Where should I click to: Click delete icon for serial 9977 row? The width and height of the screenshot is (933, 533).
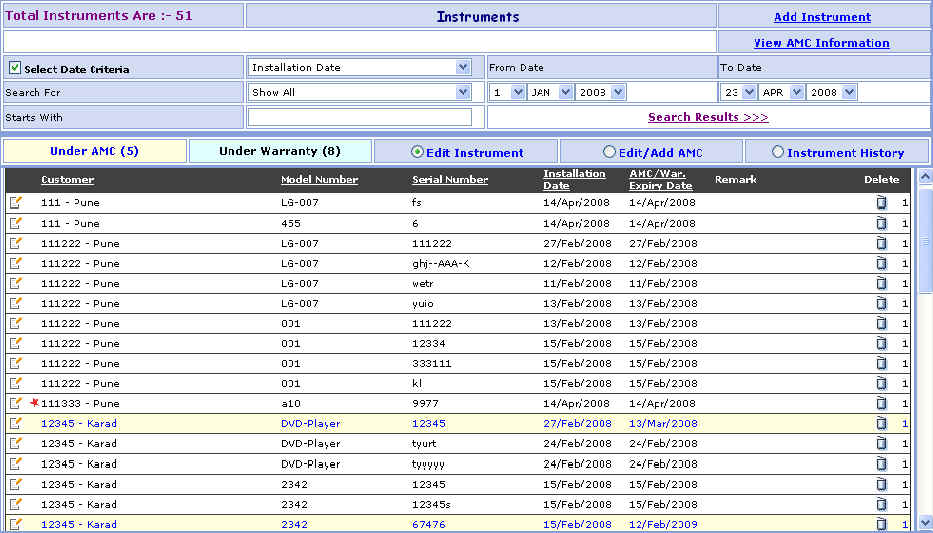coord(881,403)
